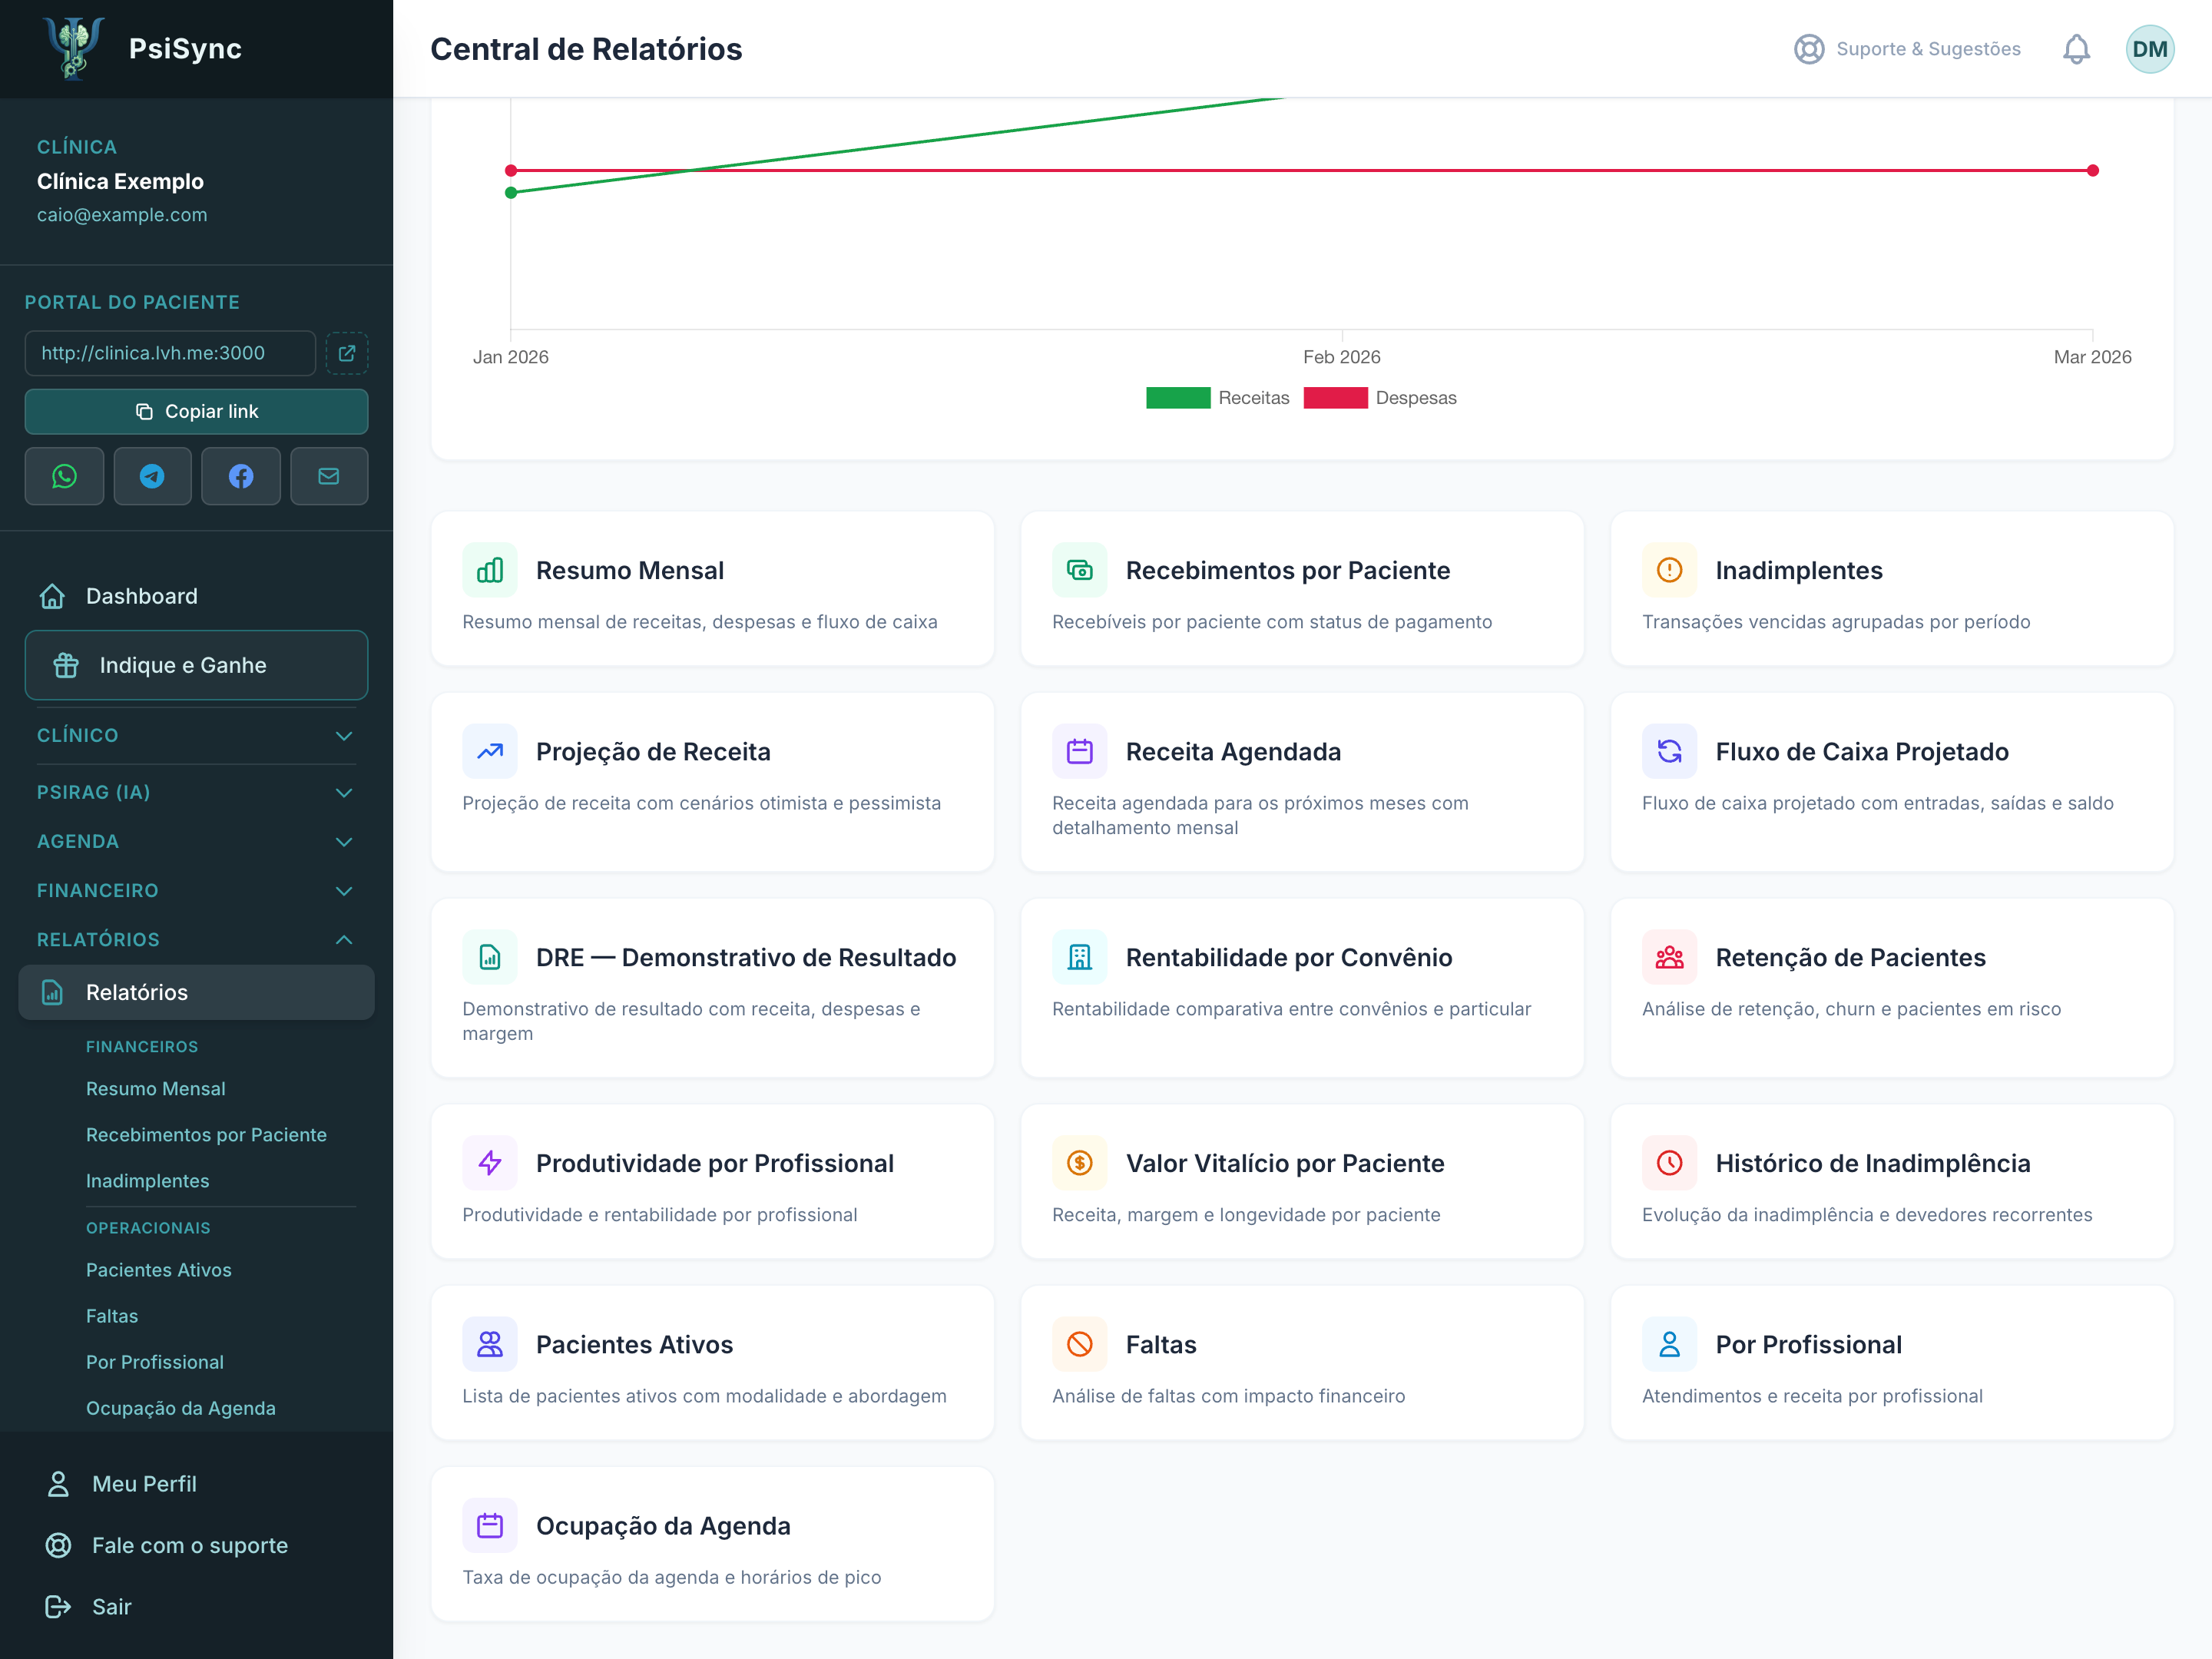Click the Por Profissional person icon
Image resolution: width=2212 pixels, height=1659 pixels.
[x=1670, y=1344]
